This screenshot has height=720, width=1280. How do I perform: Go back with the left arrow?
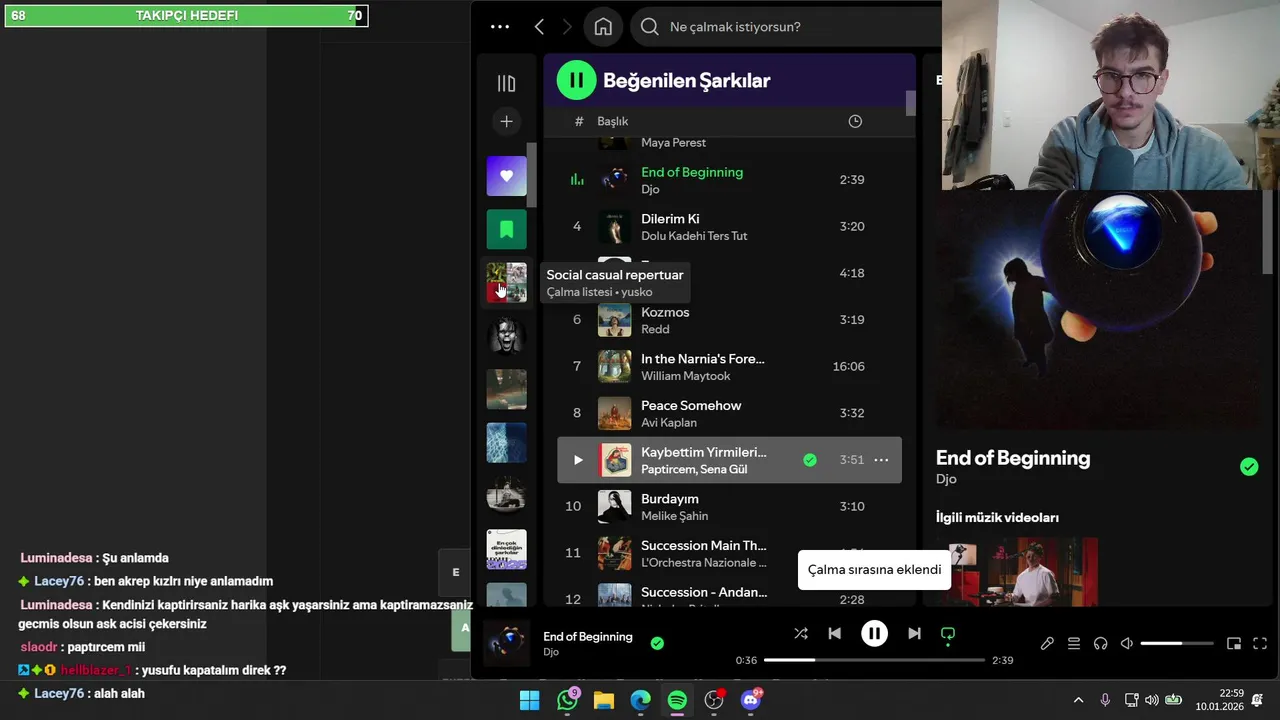click(x=539, y=27)
